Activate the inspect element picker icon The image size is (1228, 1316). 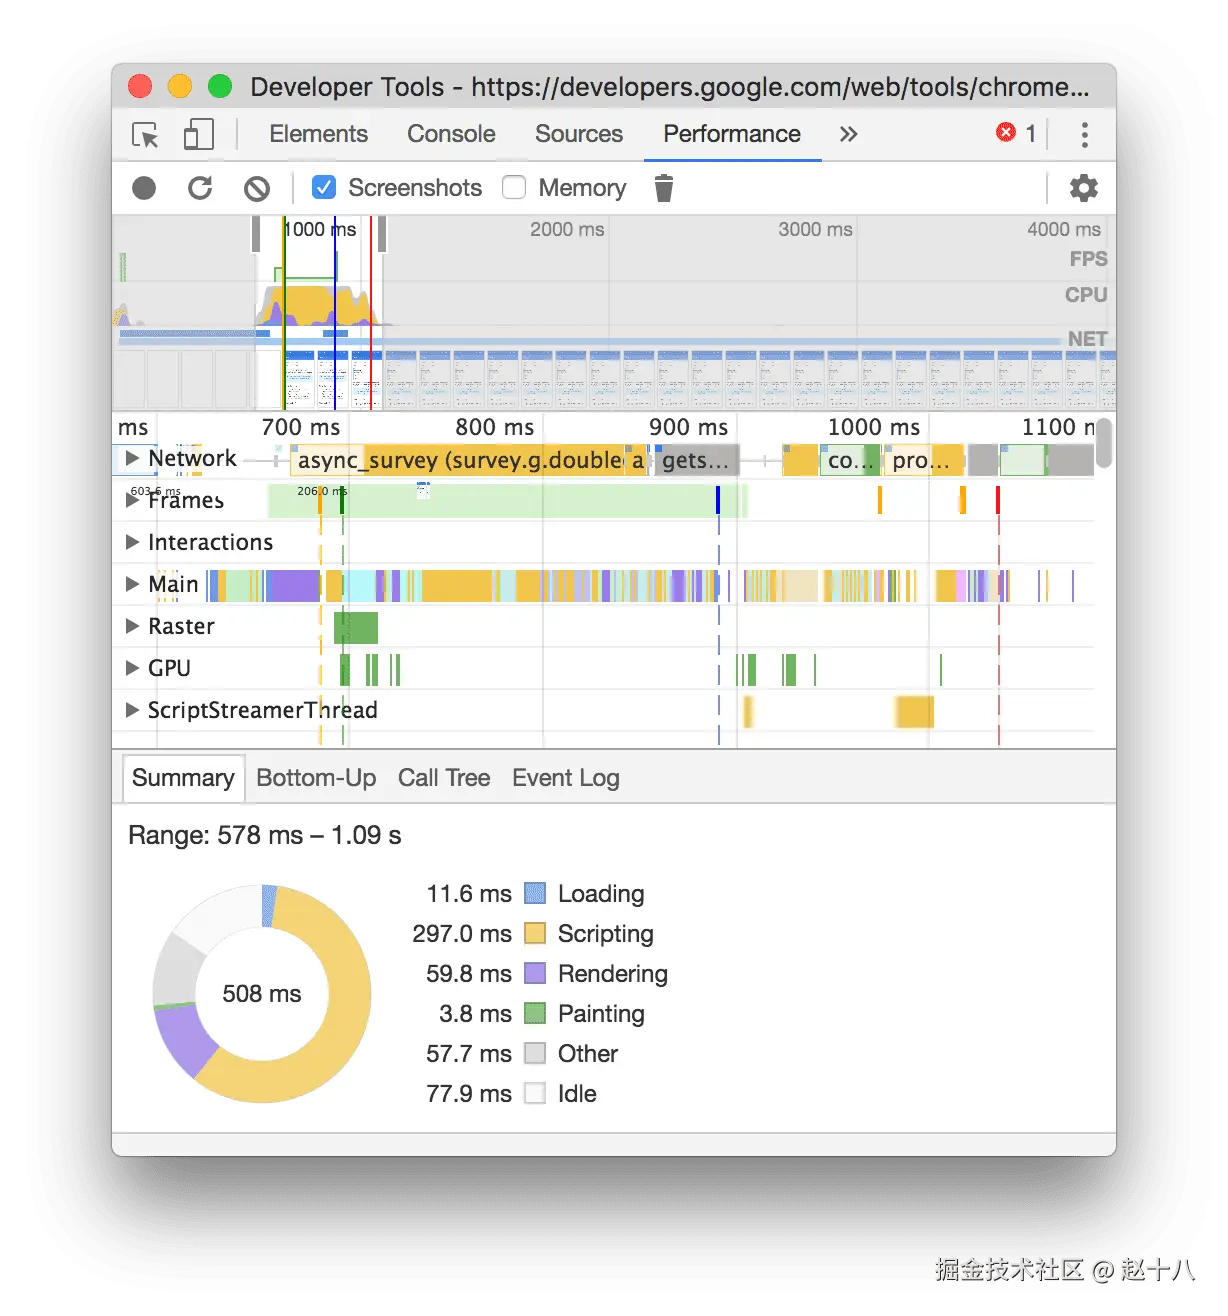[145, 135]
